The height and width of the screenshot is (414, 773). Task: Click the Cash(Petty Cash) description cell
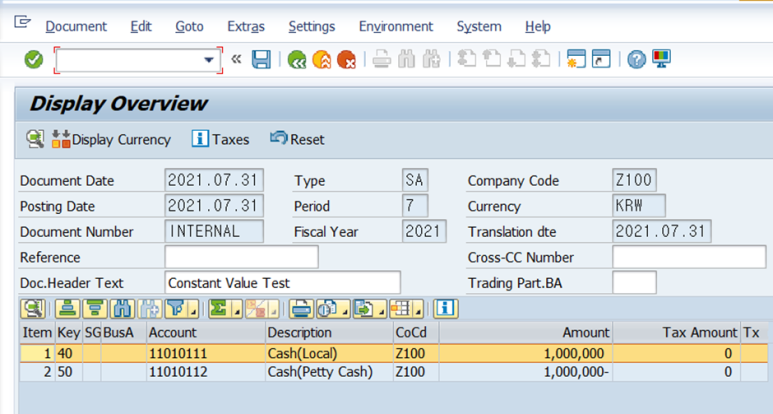pyautogui.click(x=329, y=372)
